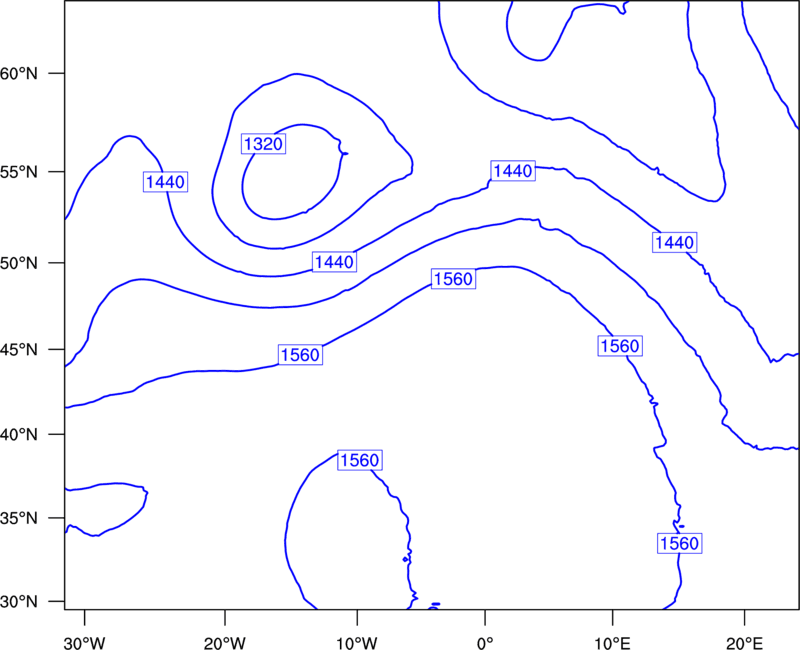Click the 1560 label near 45°N, 10°E
800x650 pixels.
[x=620, y=346]
